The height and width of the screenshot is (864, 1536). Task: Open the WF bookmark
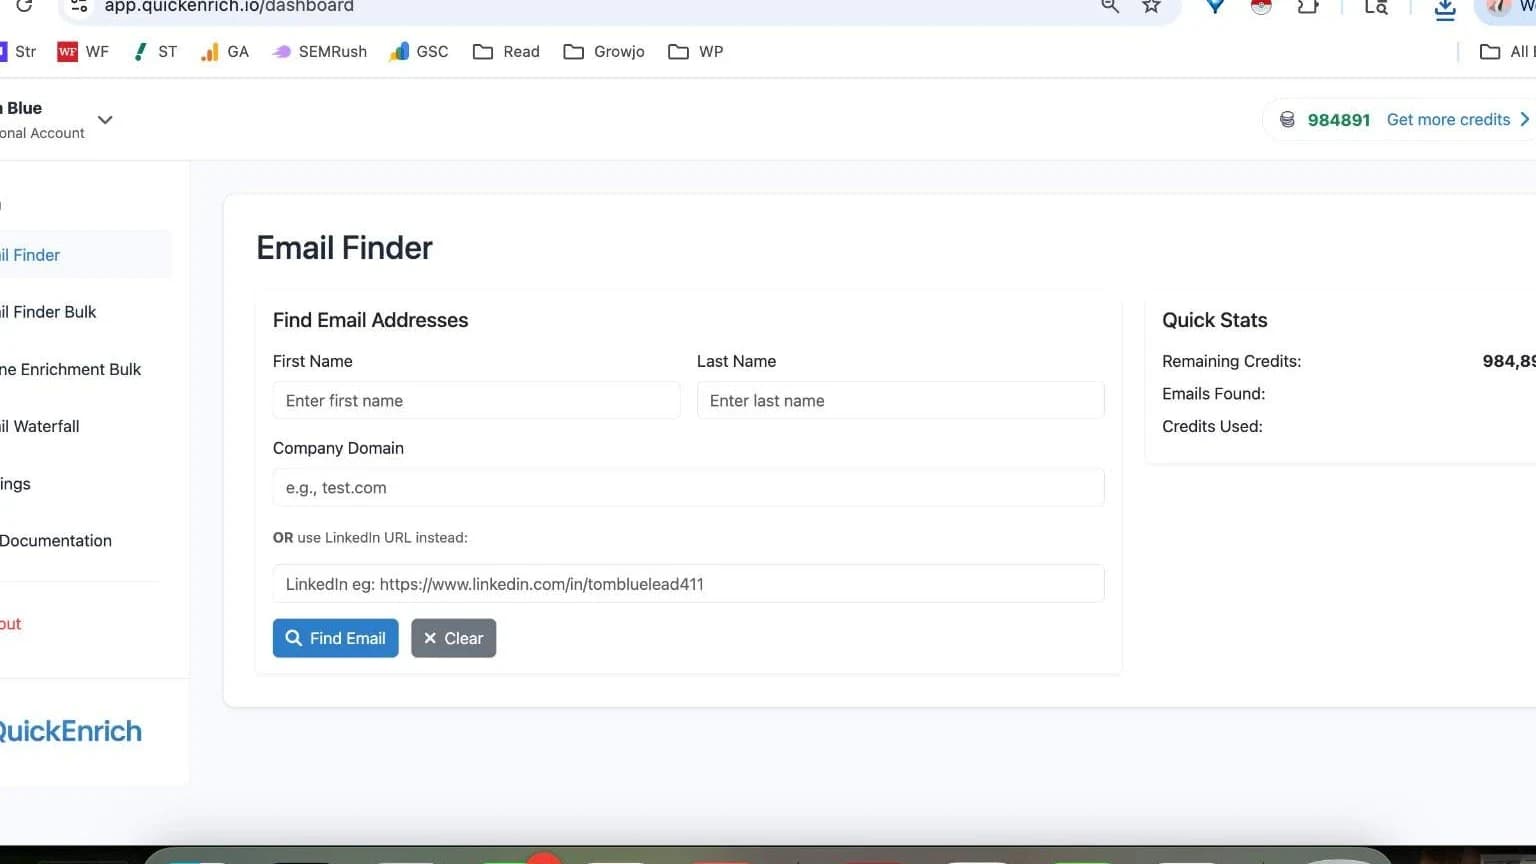tap(83, 52)
